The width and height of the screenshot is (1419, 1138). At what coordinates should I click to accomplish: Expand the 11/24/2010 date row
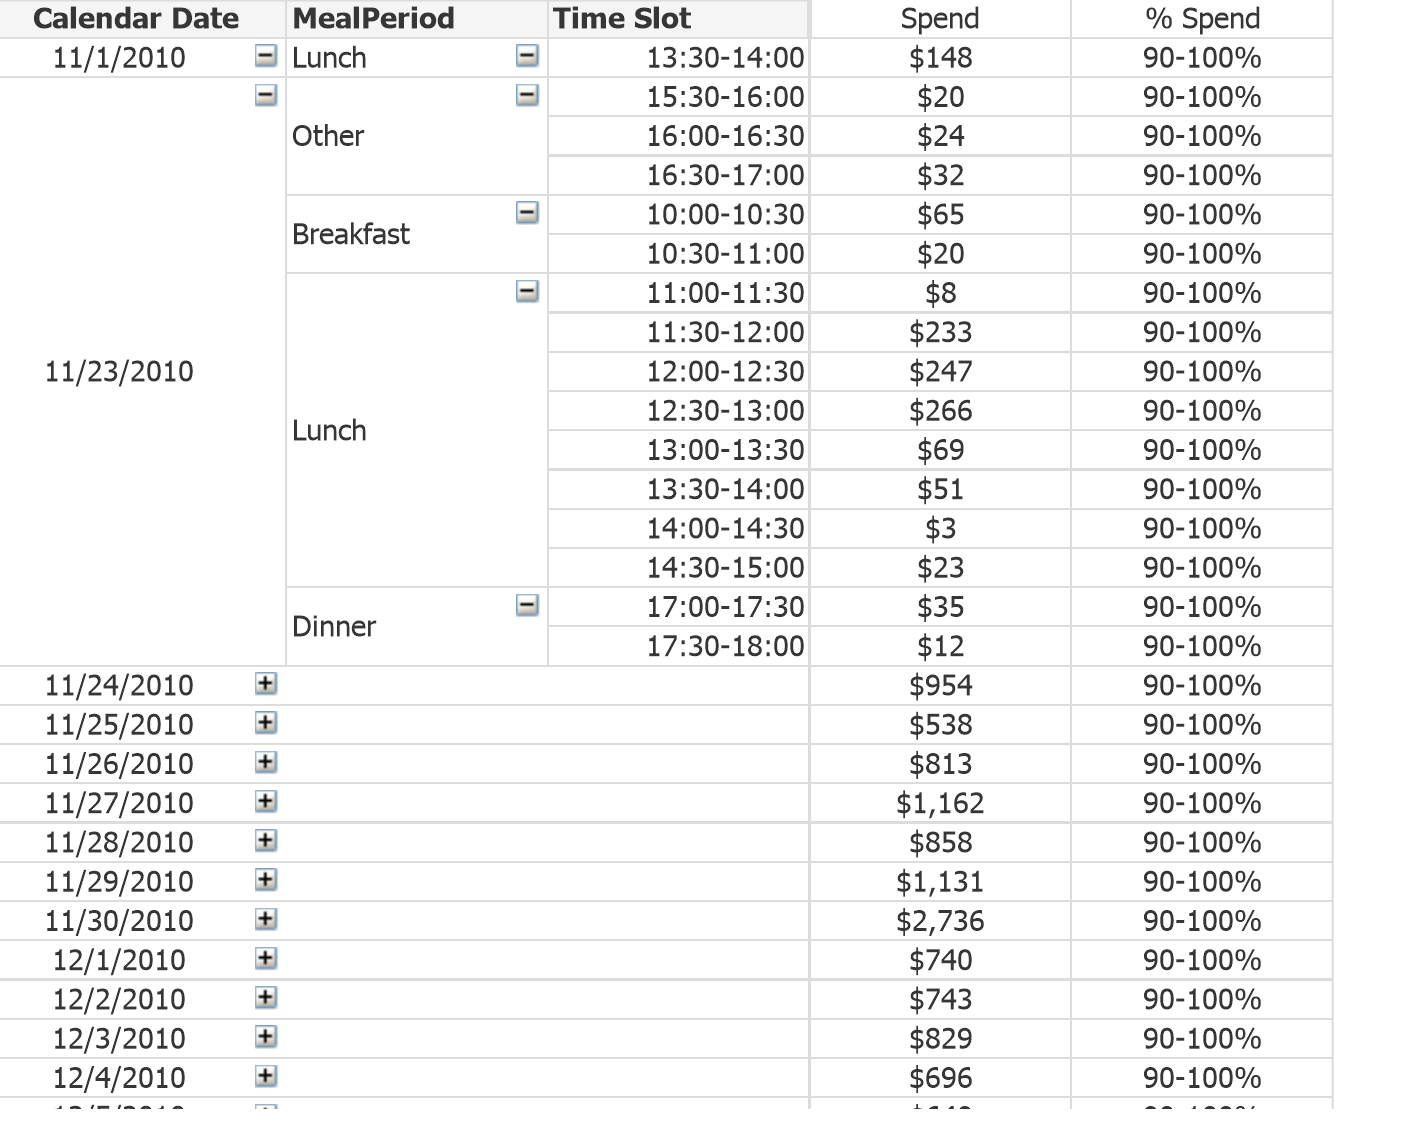265,684
